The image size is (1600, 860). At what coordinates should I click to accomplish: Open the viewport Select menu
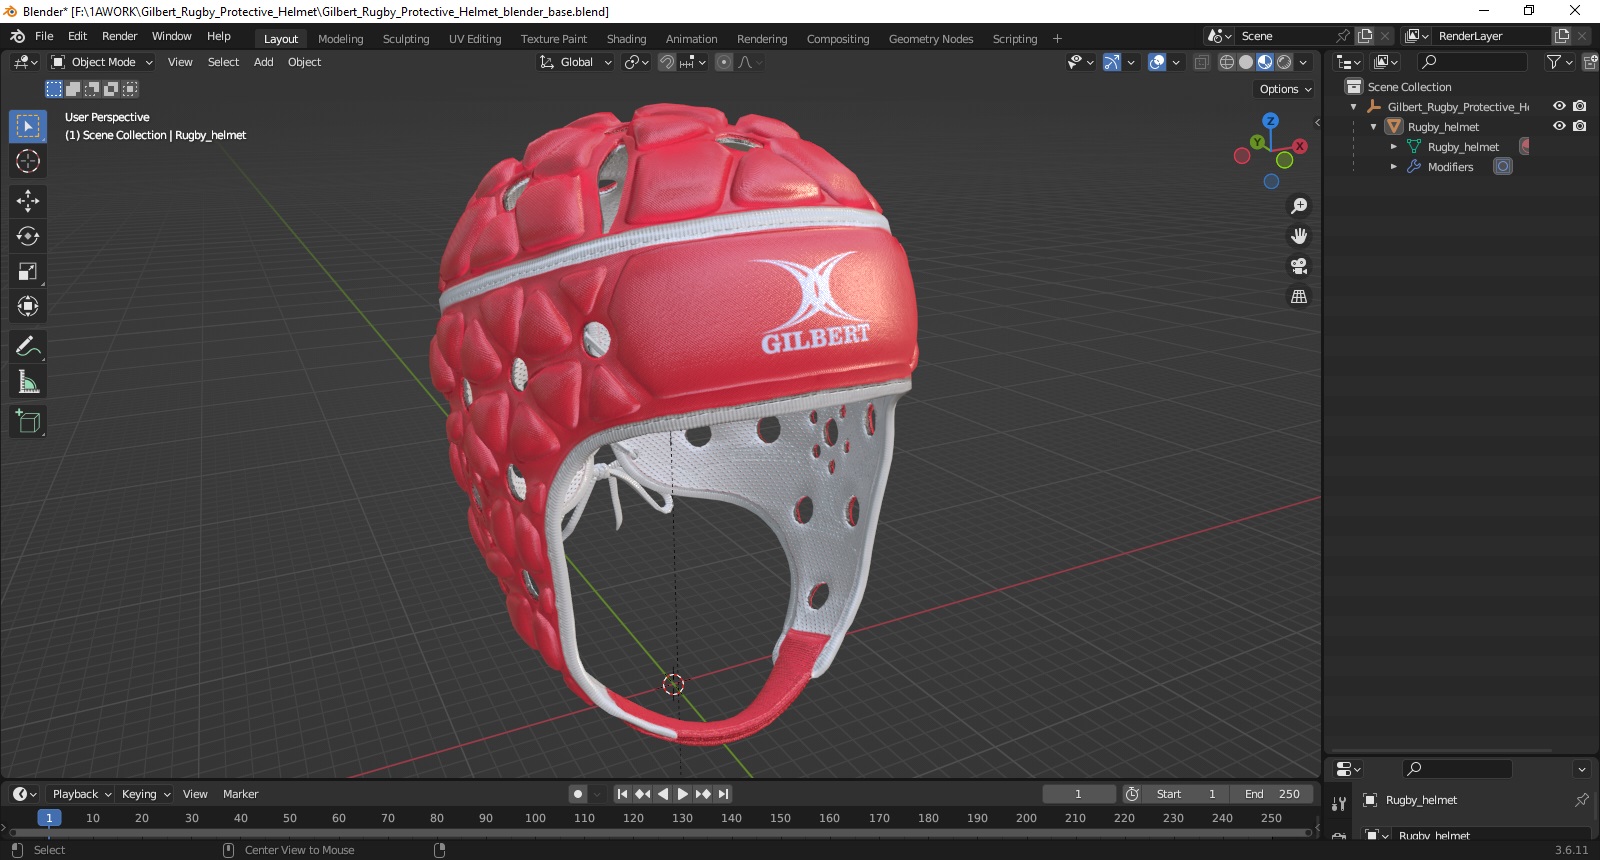pyautogui.click(x=223, y=62)
